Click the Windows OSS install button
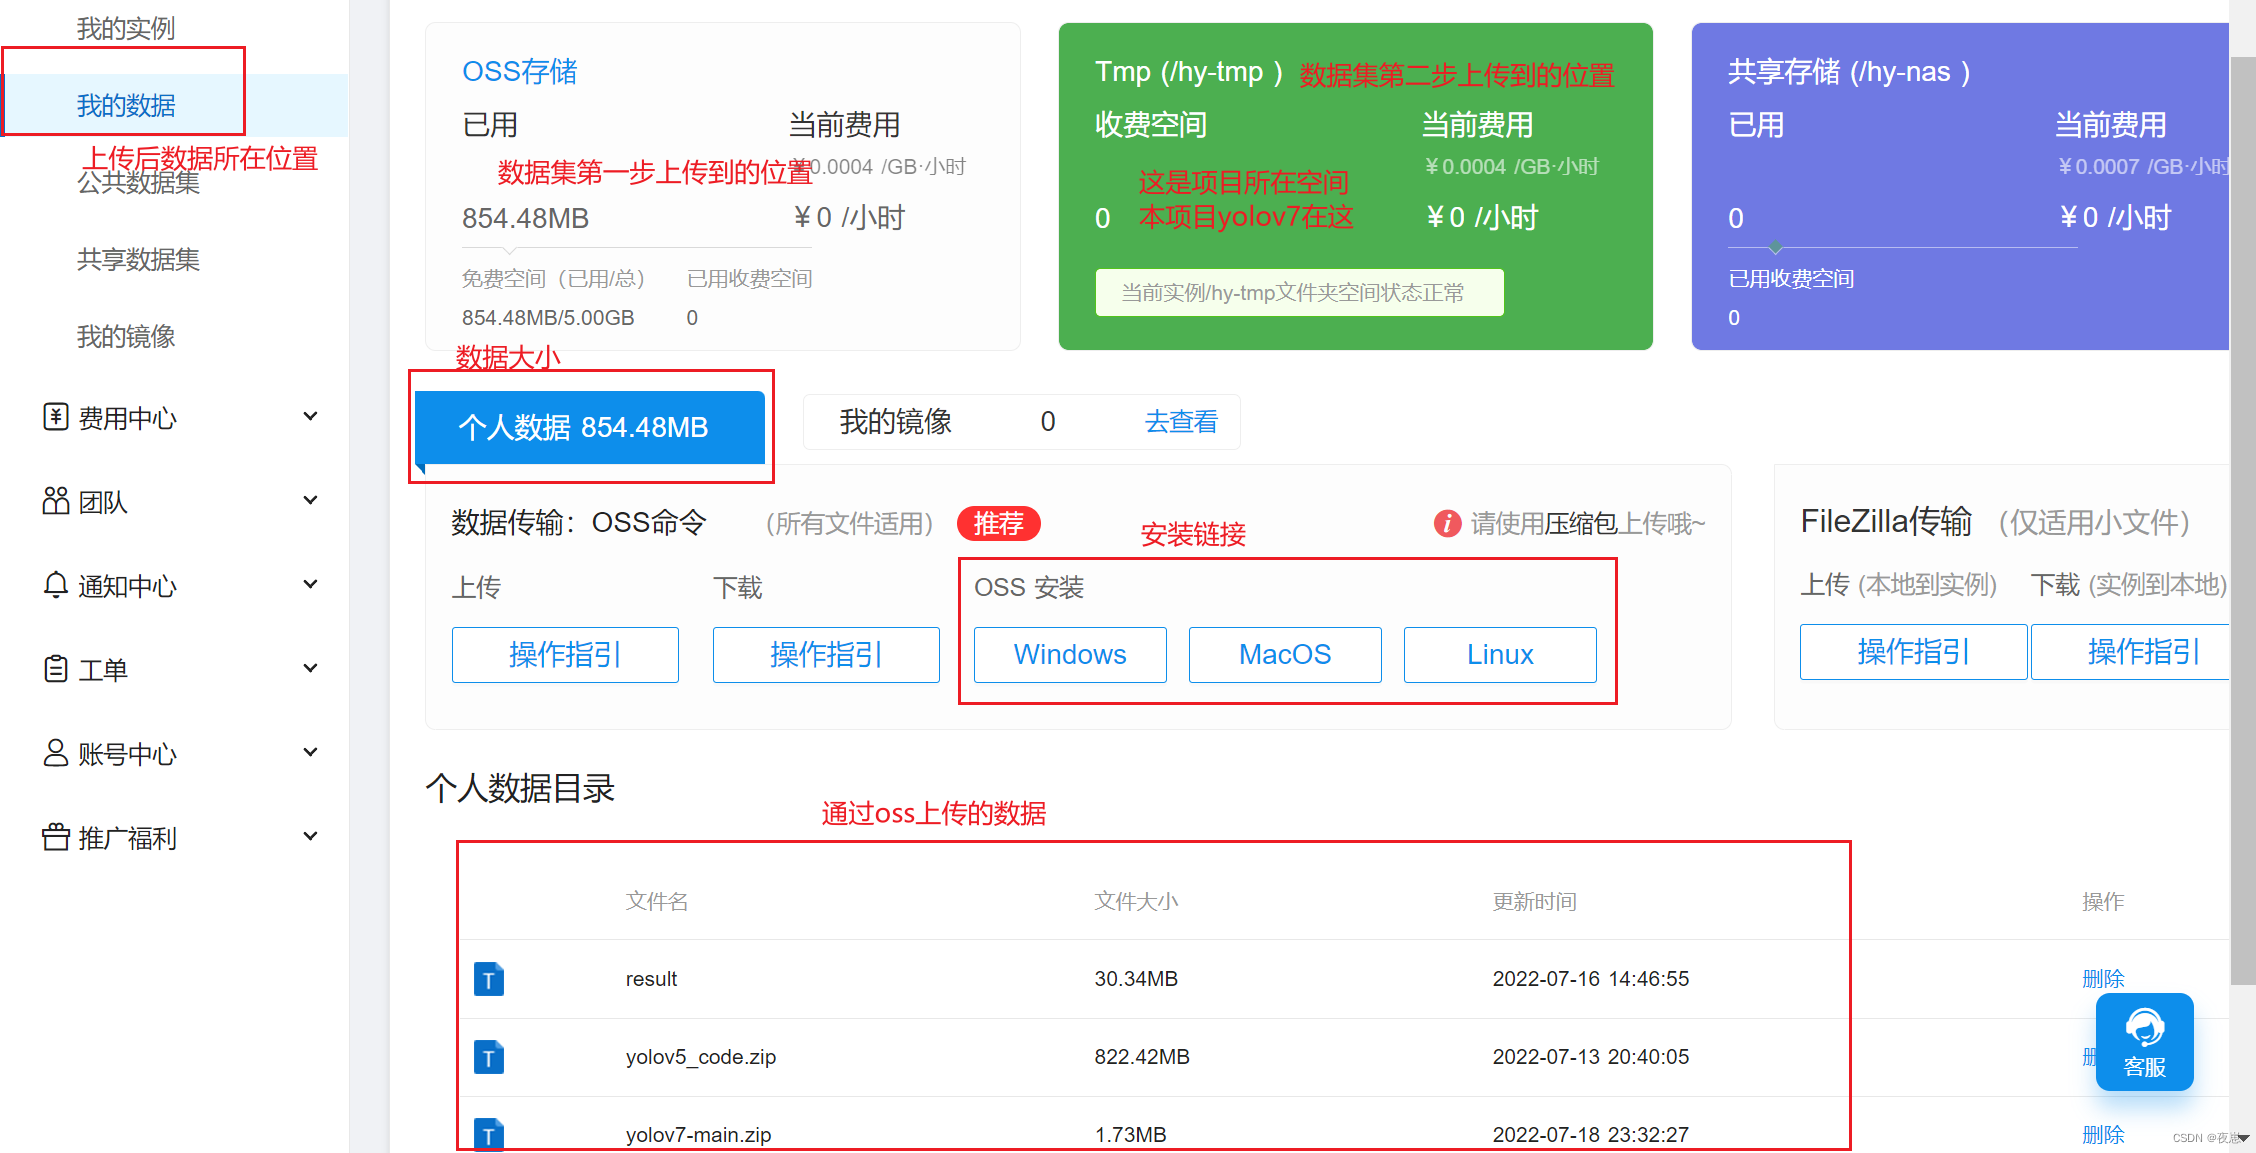Viewport: 2256px width, 1153px height. [x=1070, y=655]
